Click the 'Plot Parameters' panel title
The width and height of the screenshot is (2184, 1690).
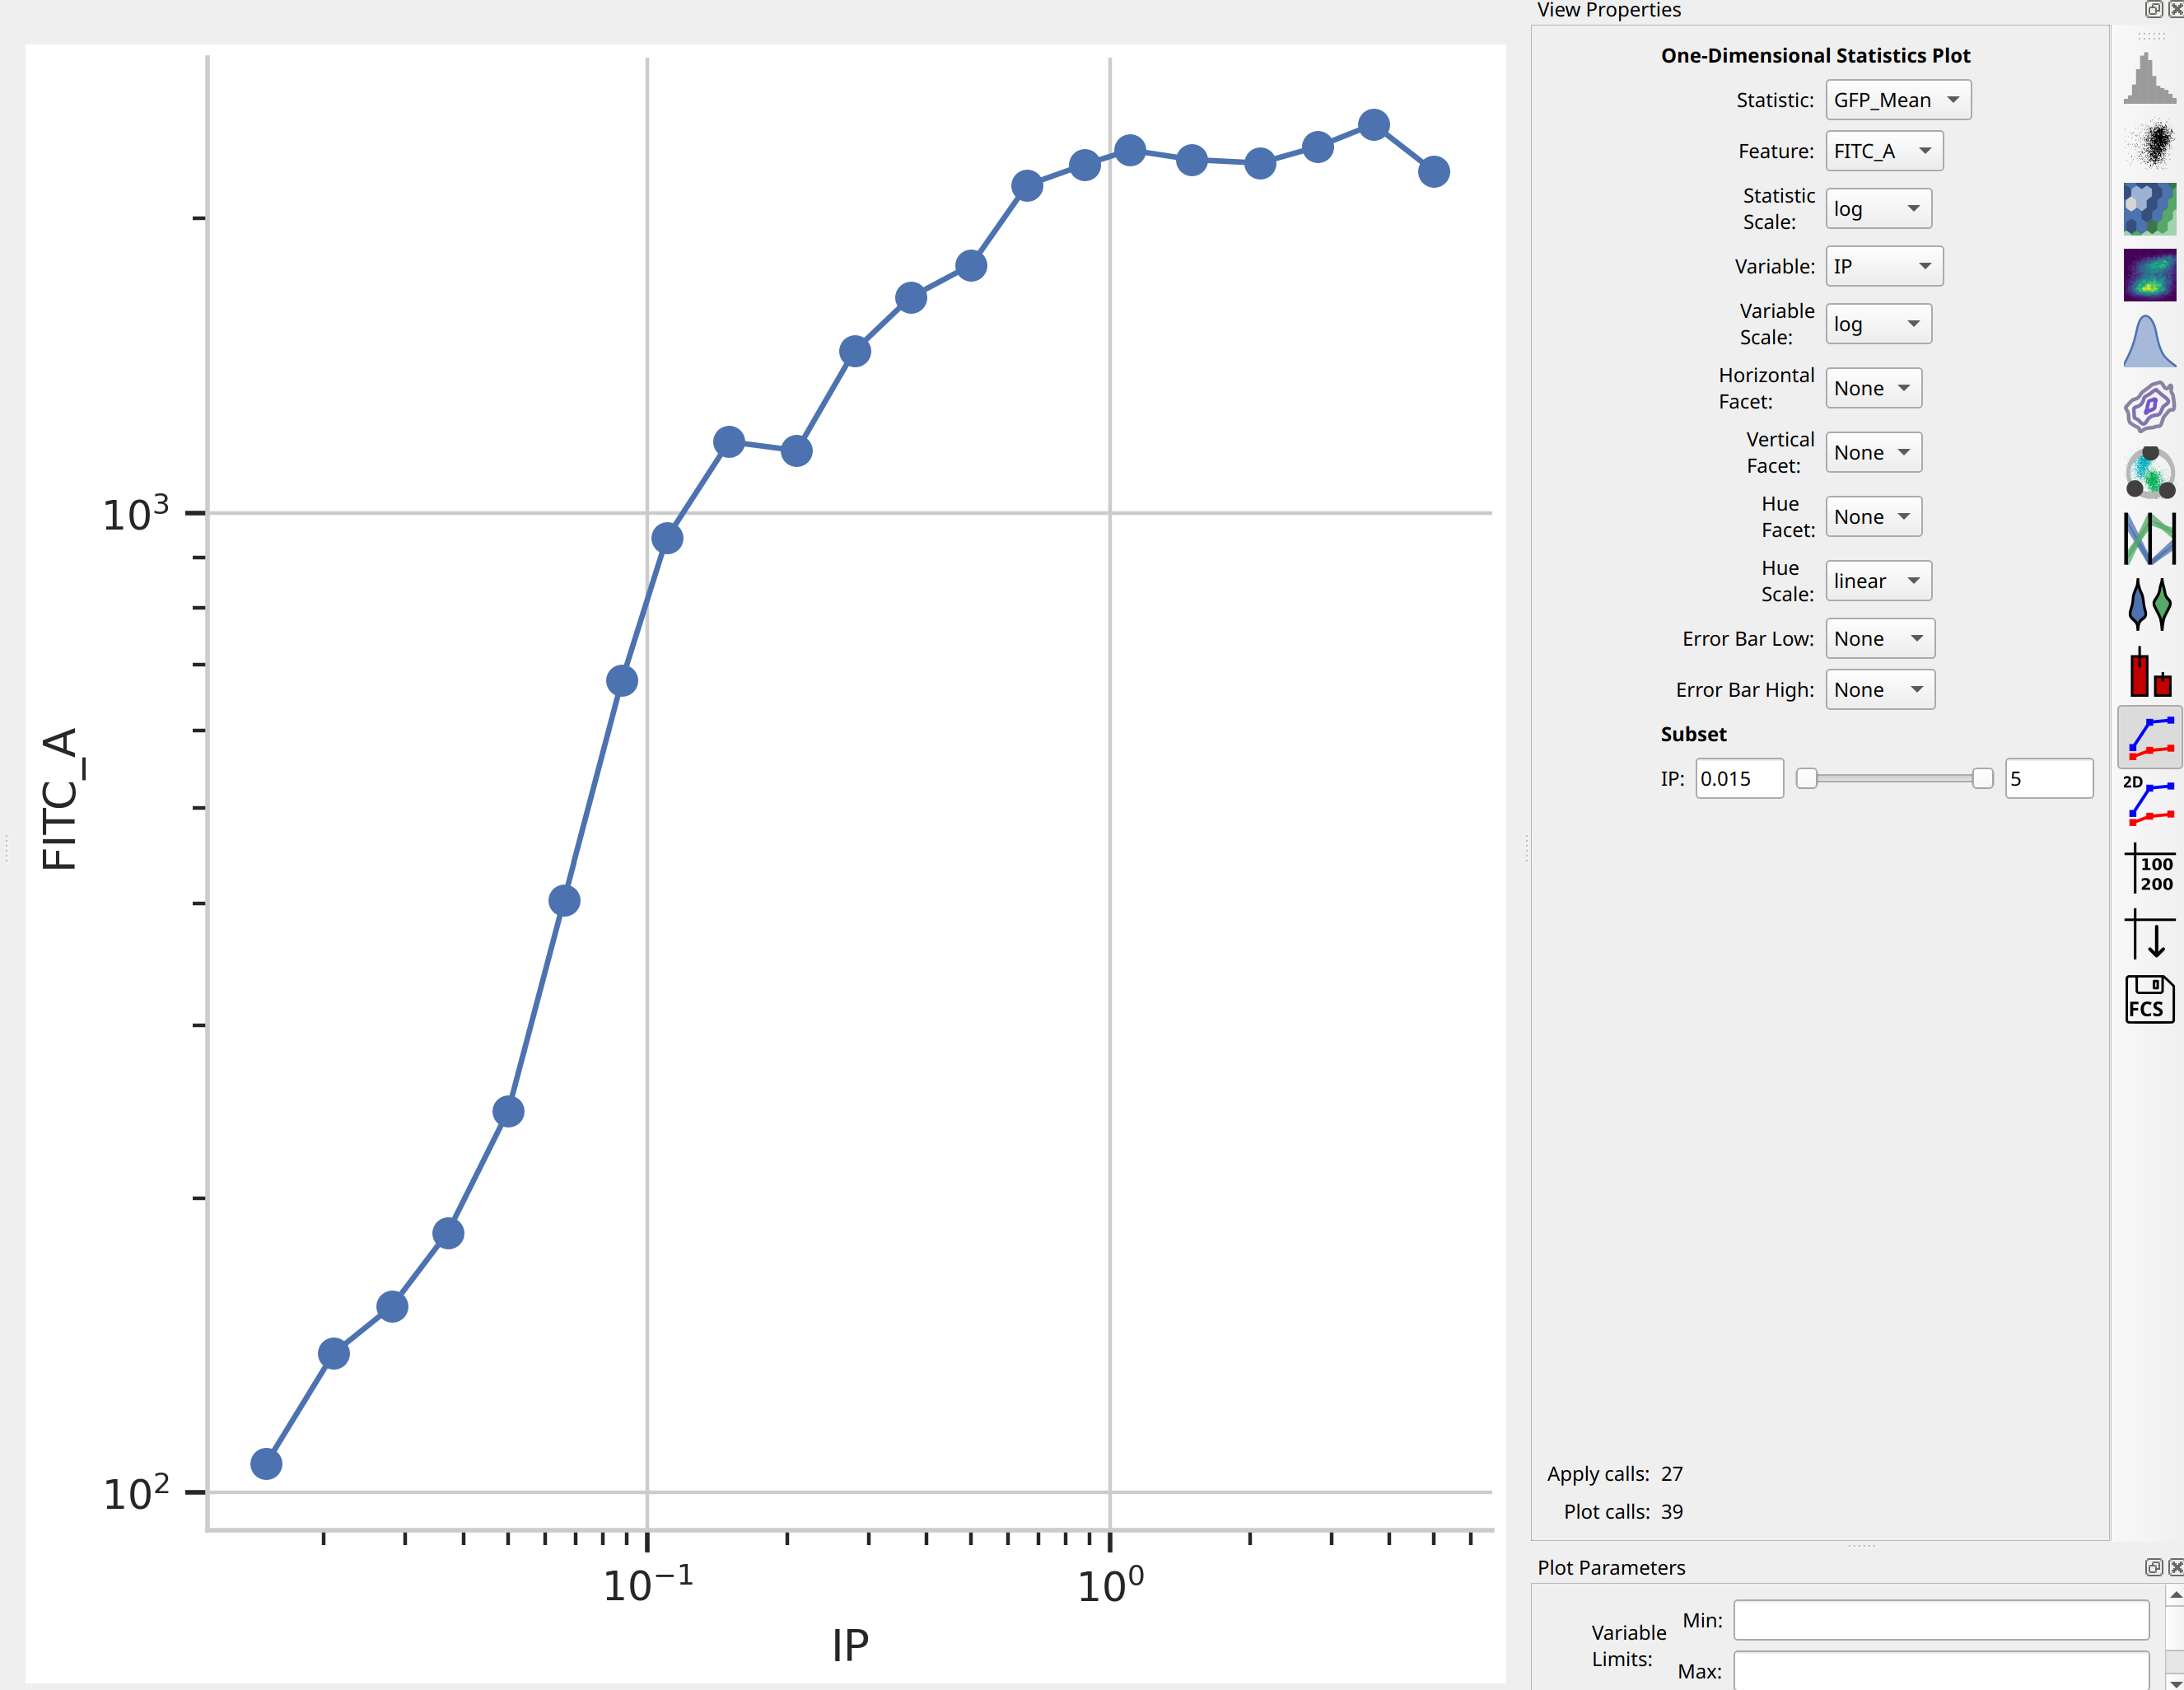click(1611, 1568)
